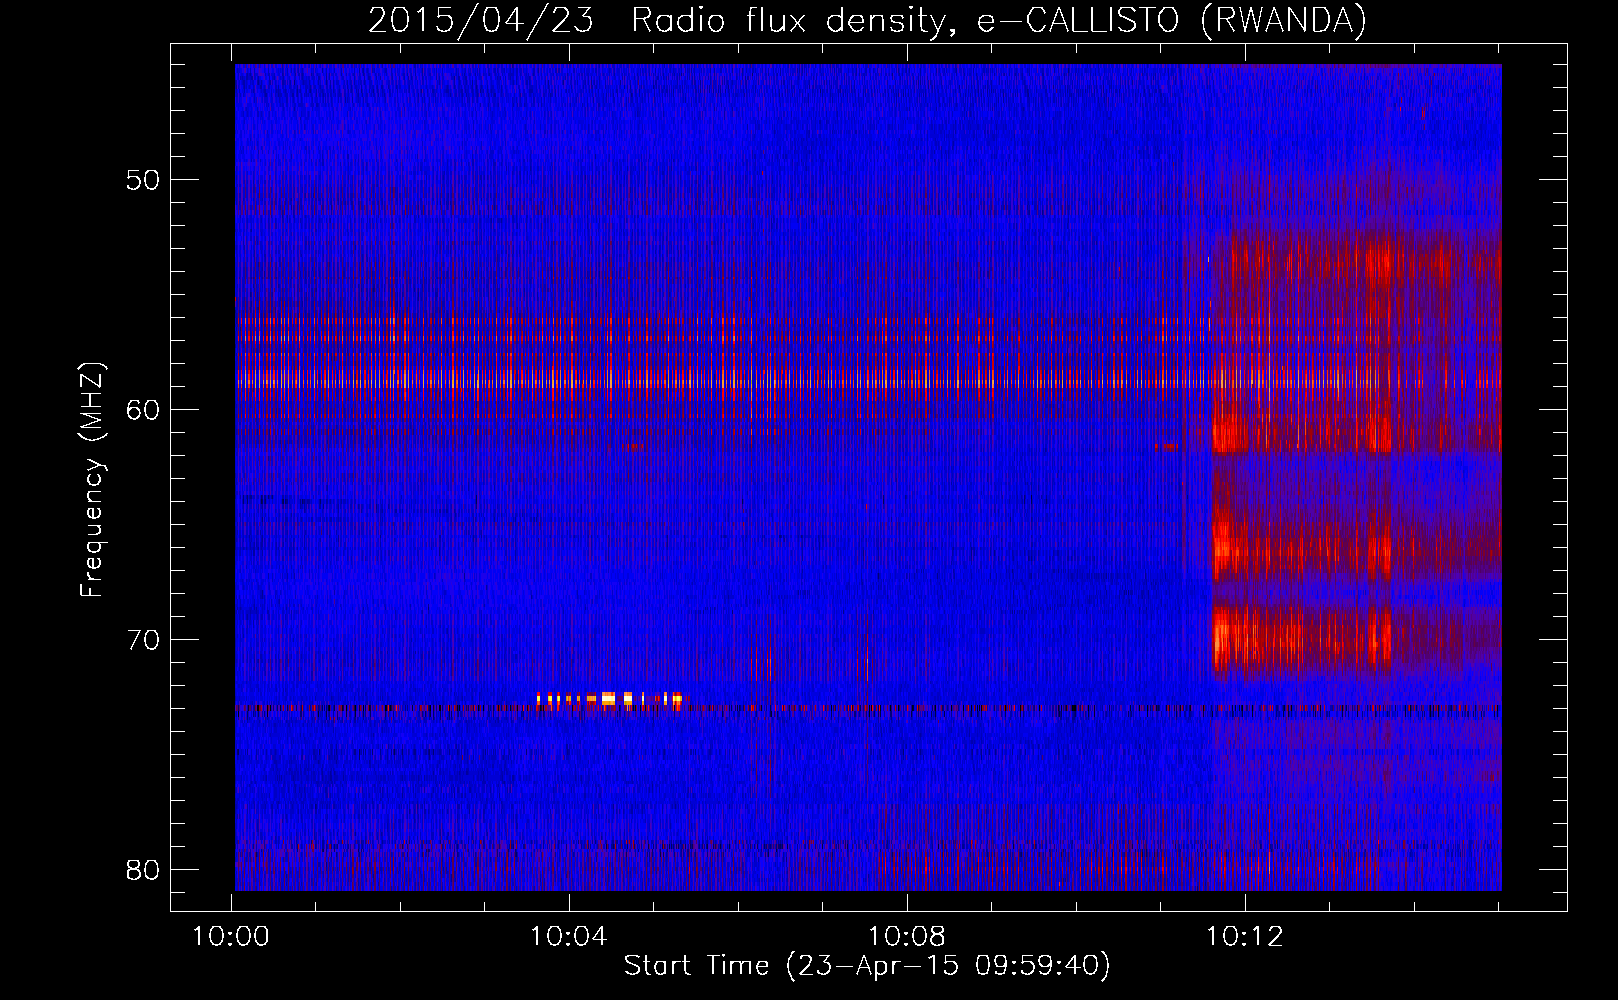This screenshot has width=1618, height=1000.
Task: Click the '60' frequency tick label
Action: [x=144, y=410]
